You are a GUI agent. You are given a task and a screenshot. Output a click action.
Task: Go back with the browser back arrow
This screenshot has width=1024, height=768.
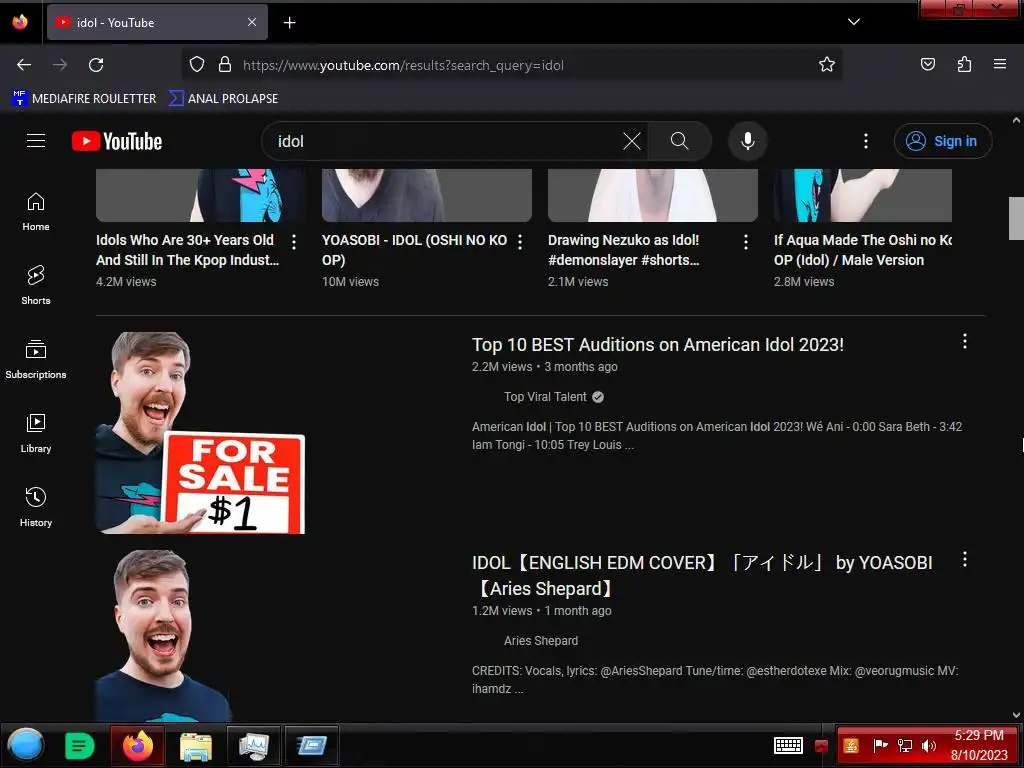[24, 65]
